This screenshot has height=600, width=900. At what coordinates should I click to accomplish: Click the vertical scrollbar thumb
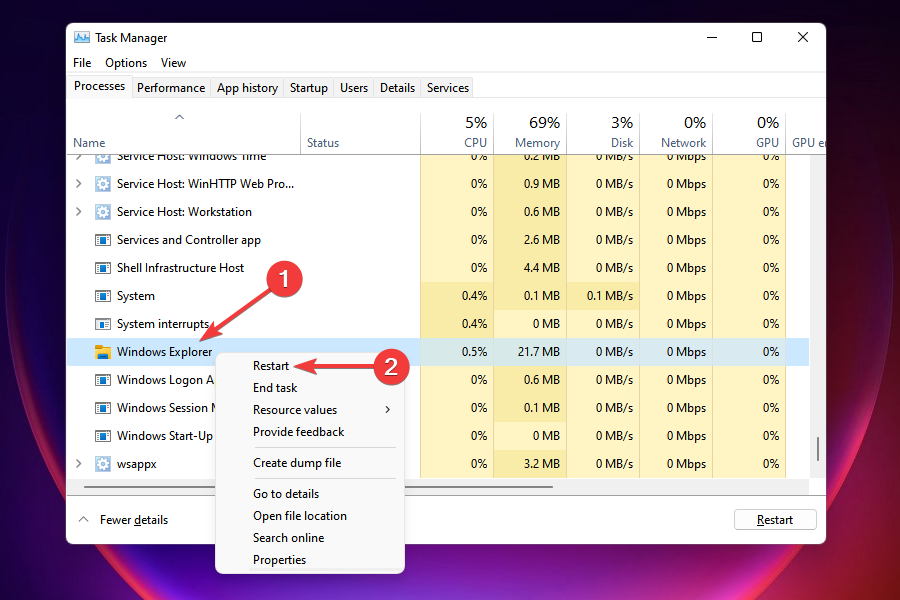point(818,449)
